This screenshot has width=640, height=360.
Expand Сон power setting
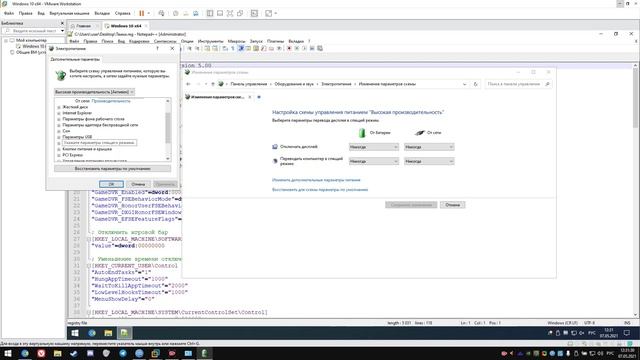[59, 131]
